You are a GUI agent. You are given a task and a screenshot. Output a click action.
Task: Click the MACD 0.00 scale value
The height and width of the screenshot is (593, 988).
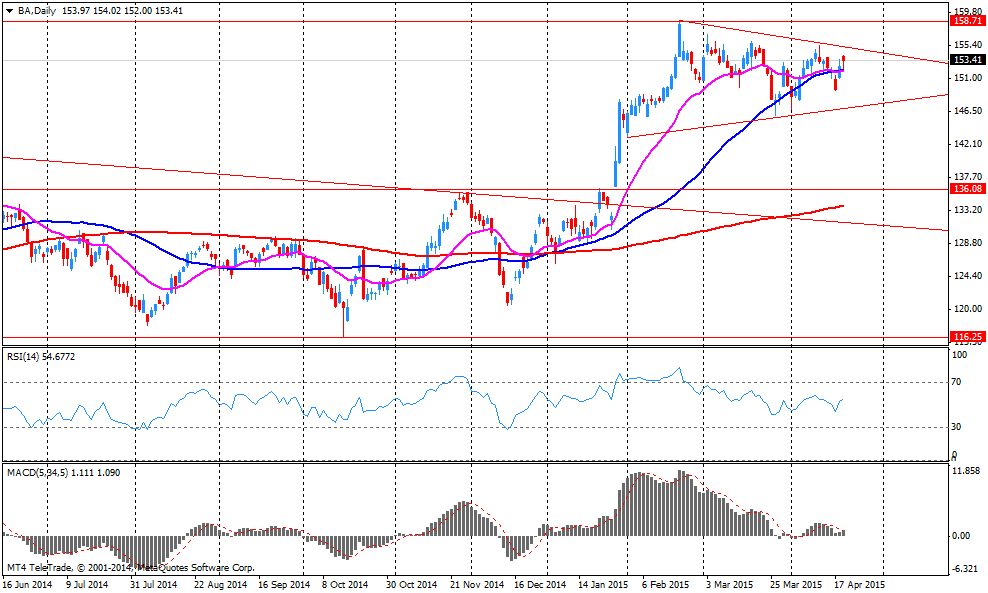[962, 536]
